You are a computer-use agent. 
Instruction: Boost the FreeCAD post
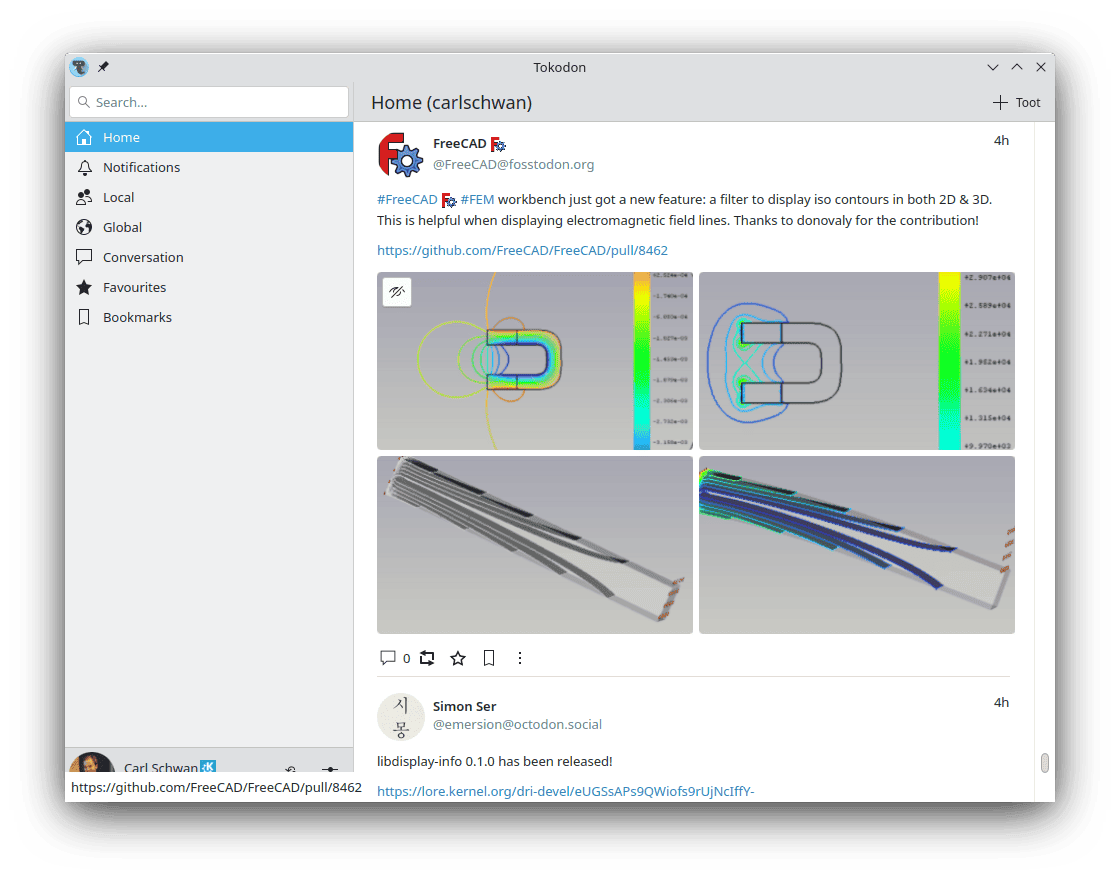click(x=427, y=658)
